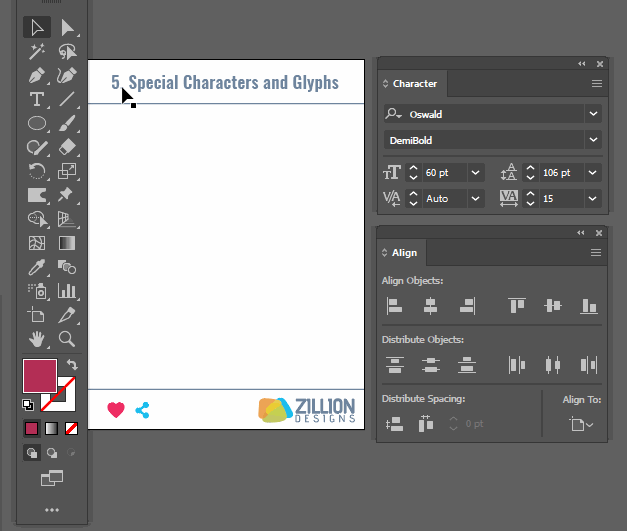Viewport: 627px width, 531px height.
Task: Select the Direct Selection tool
Action: pos(67,28)
